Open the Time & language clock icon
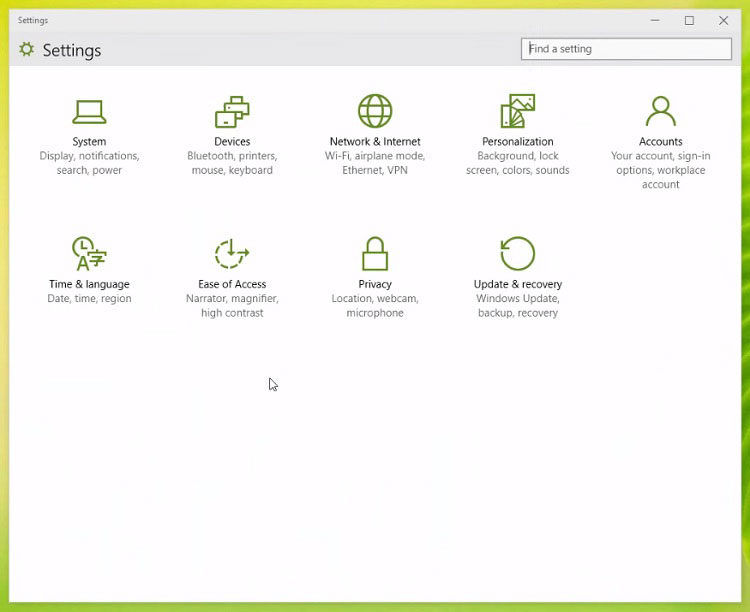Image resolution: width=750 pixels, height=612 pixels. pyautogui.click(x=89, y=254)
